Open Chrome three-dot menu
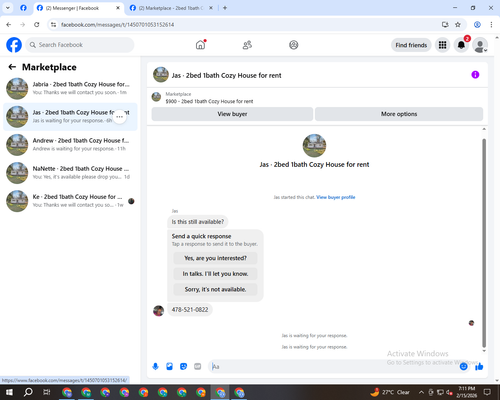Image resolution: width=500 pixels, height=400 pixels. click(491, 24)
